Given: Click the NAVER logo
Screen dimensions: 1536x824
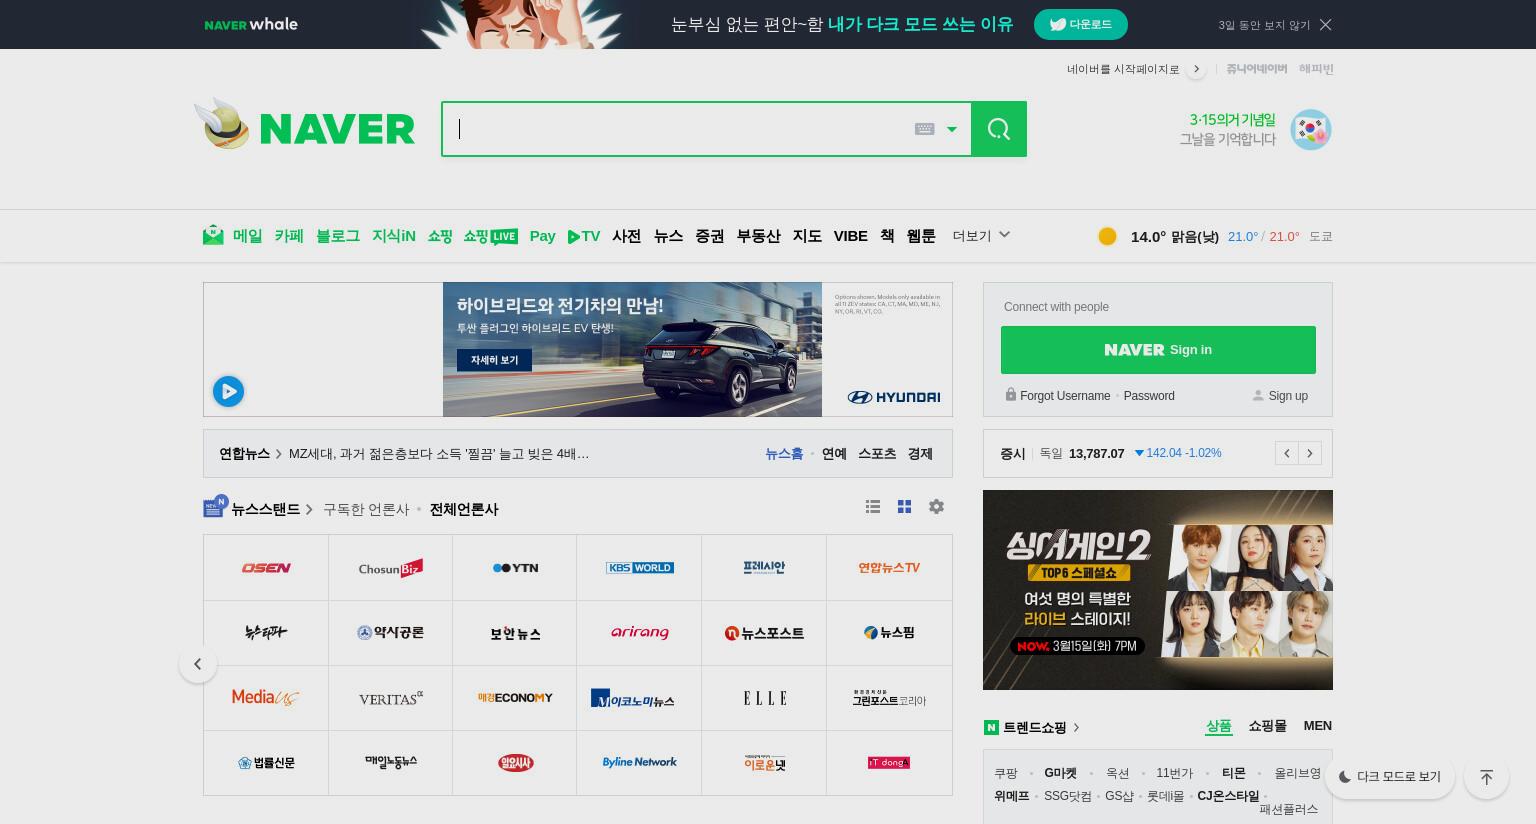Looking at the screenshot, I should [x=337, y=129].
